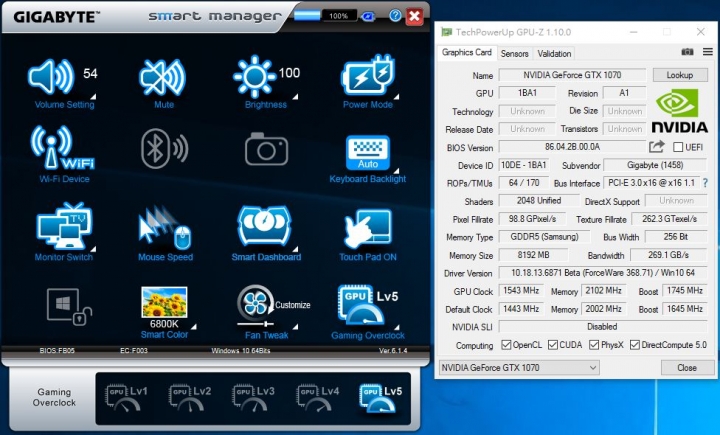Screen dimensions: 720x435
Task: Expand the Keyboard Backlight corner arrow
Action: click(396, 171)
